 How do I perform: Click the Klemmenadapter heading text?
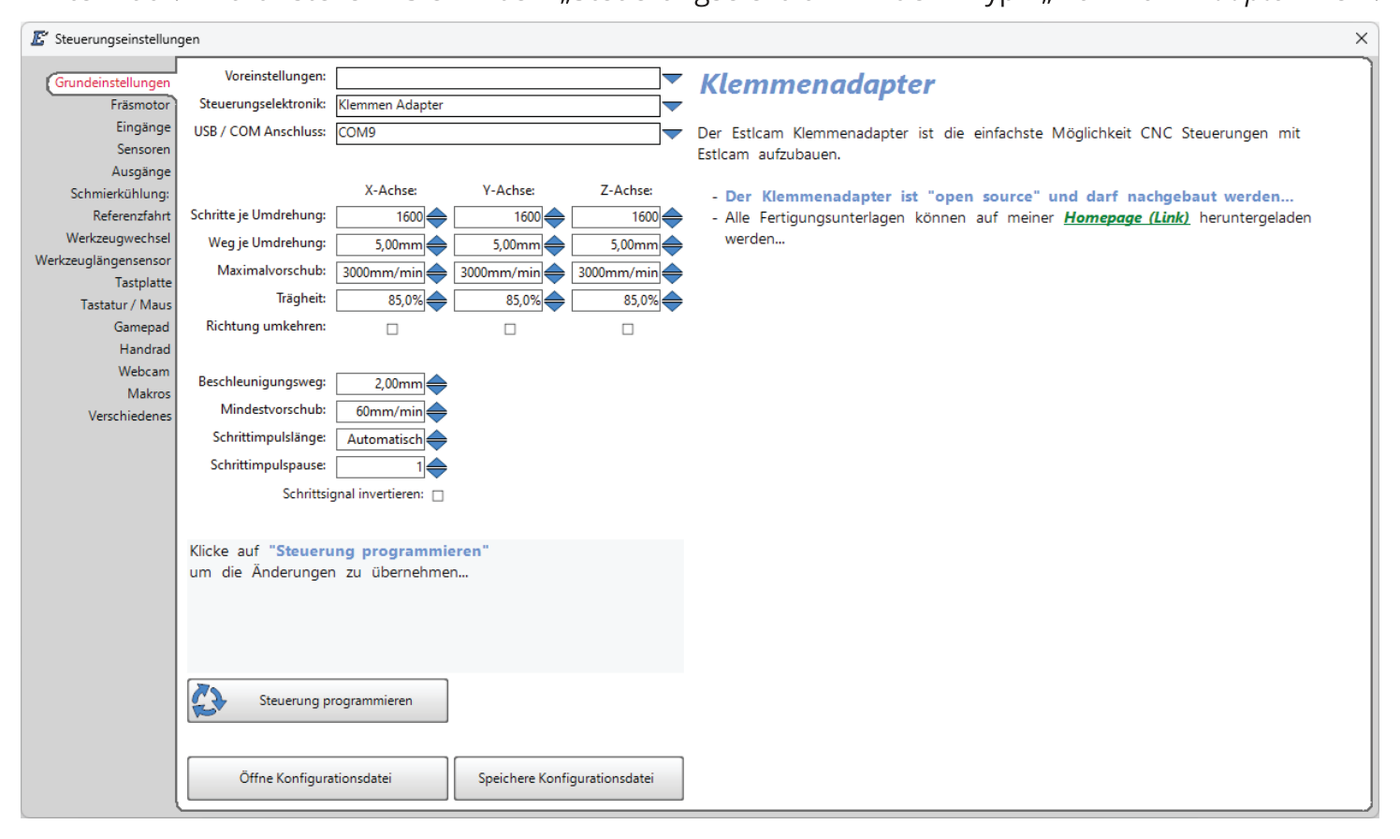tap(817, 85)
